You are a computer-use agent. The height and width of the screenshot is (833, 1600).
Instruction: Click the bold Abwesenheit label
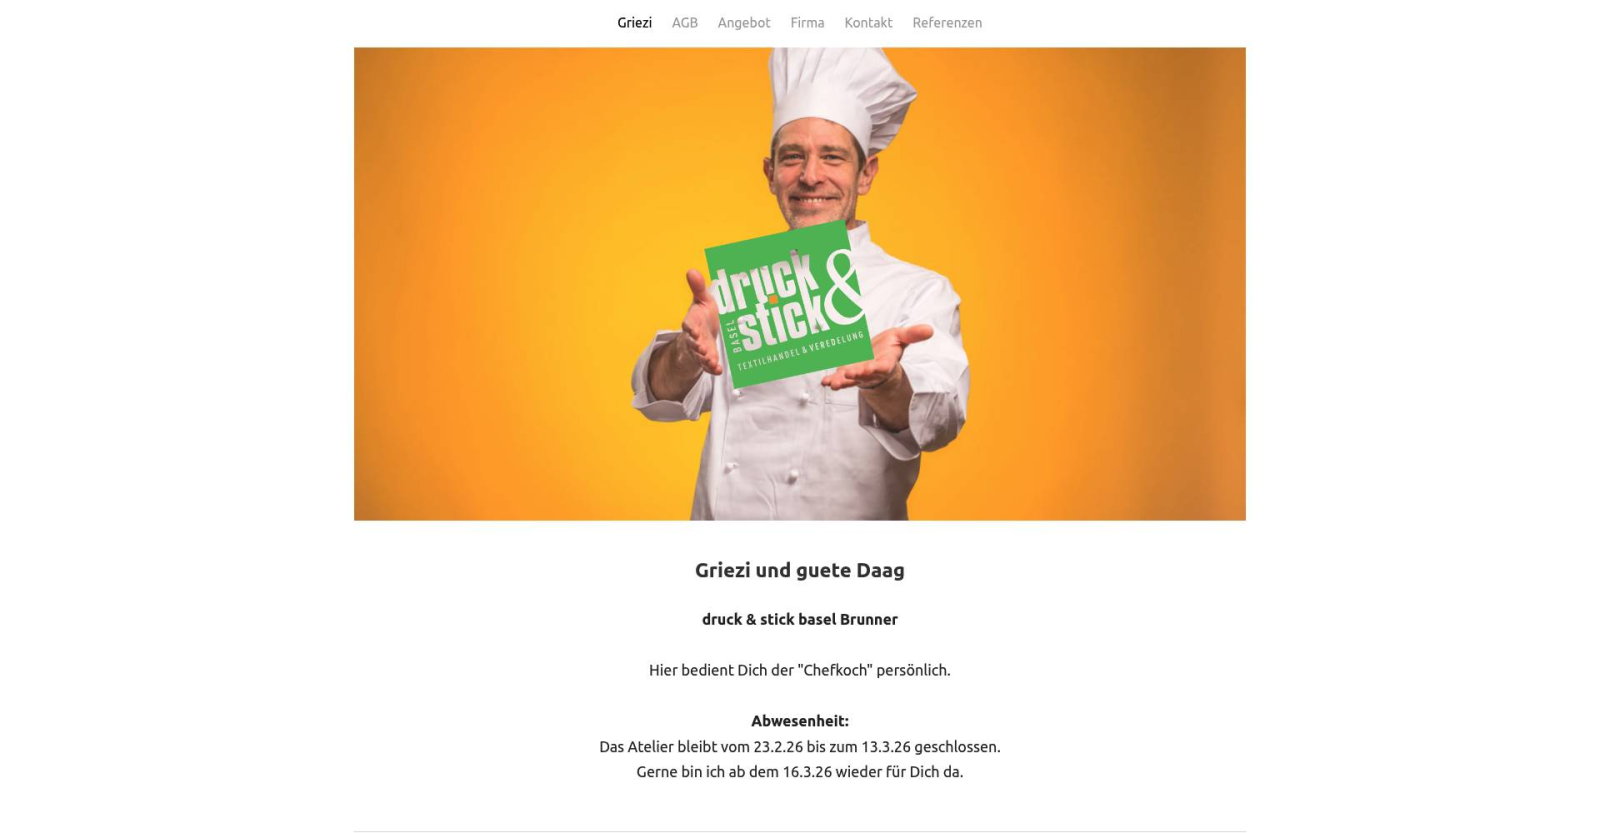tap(800, 721)
